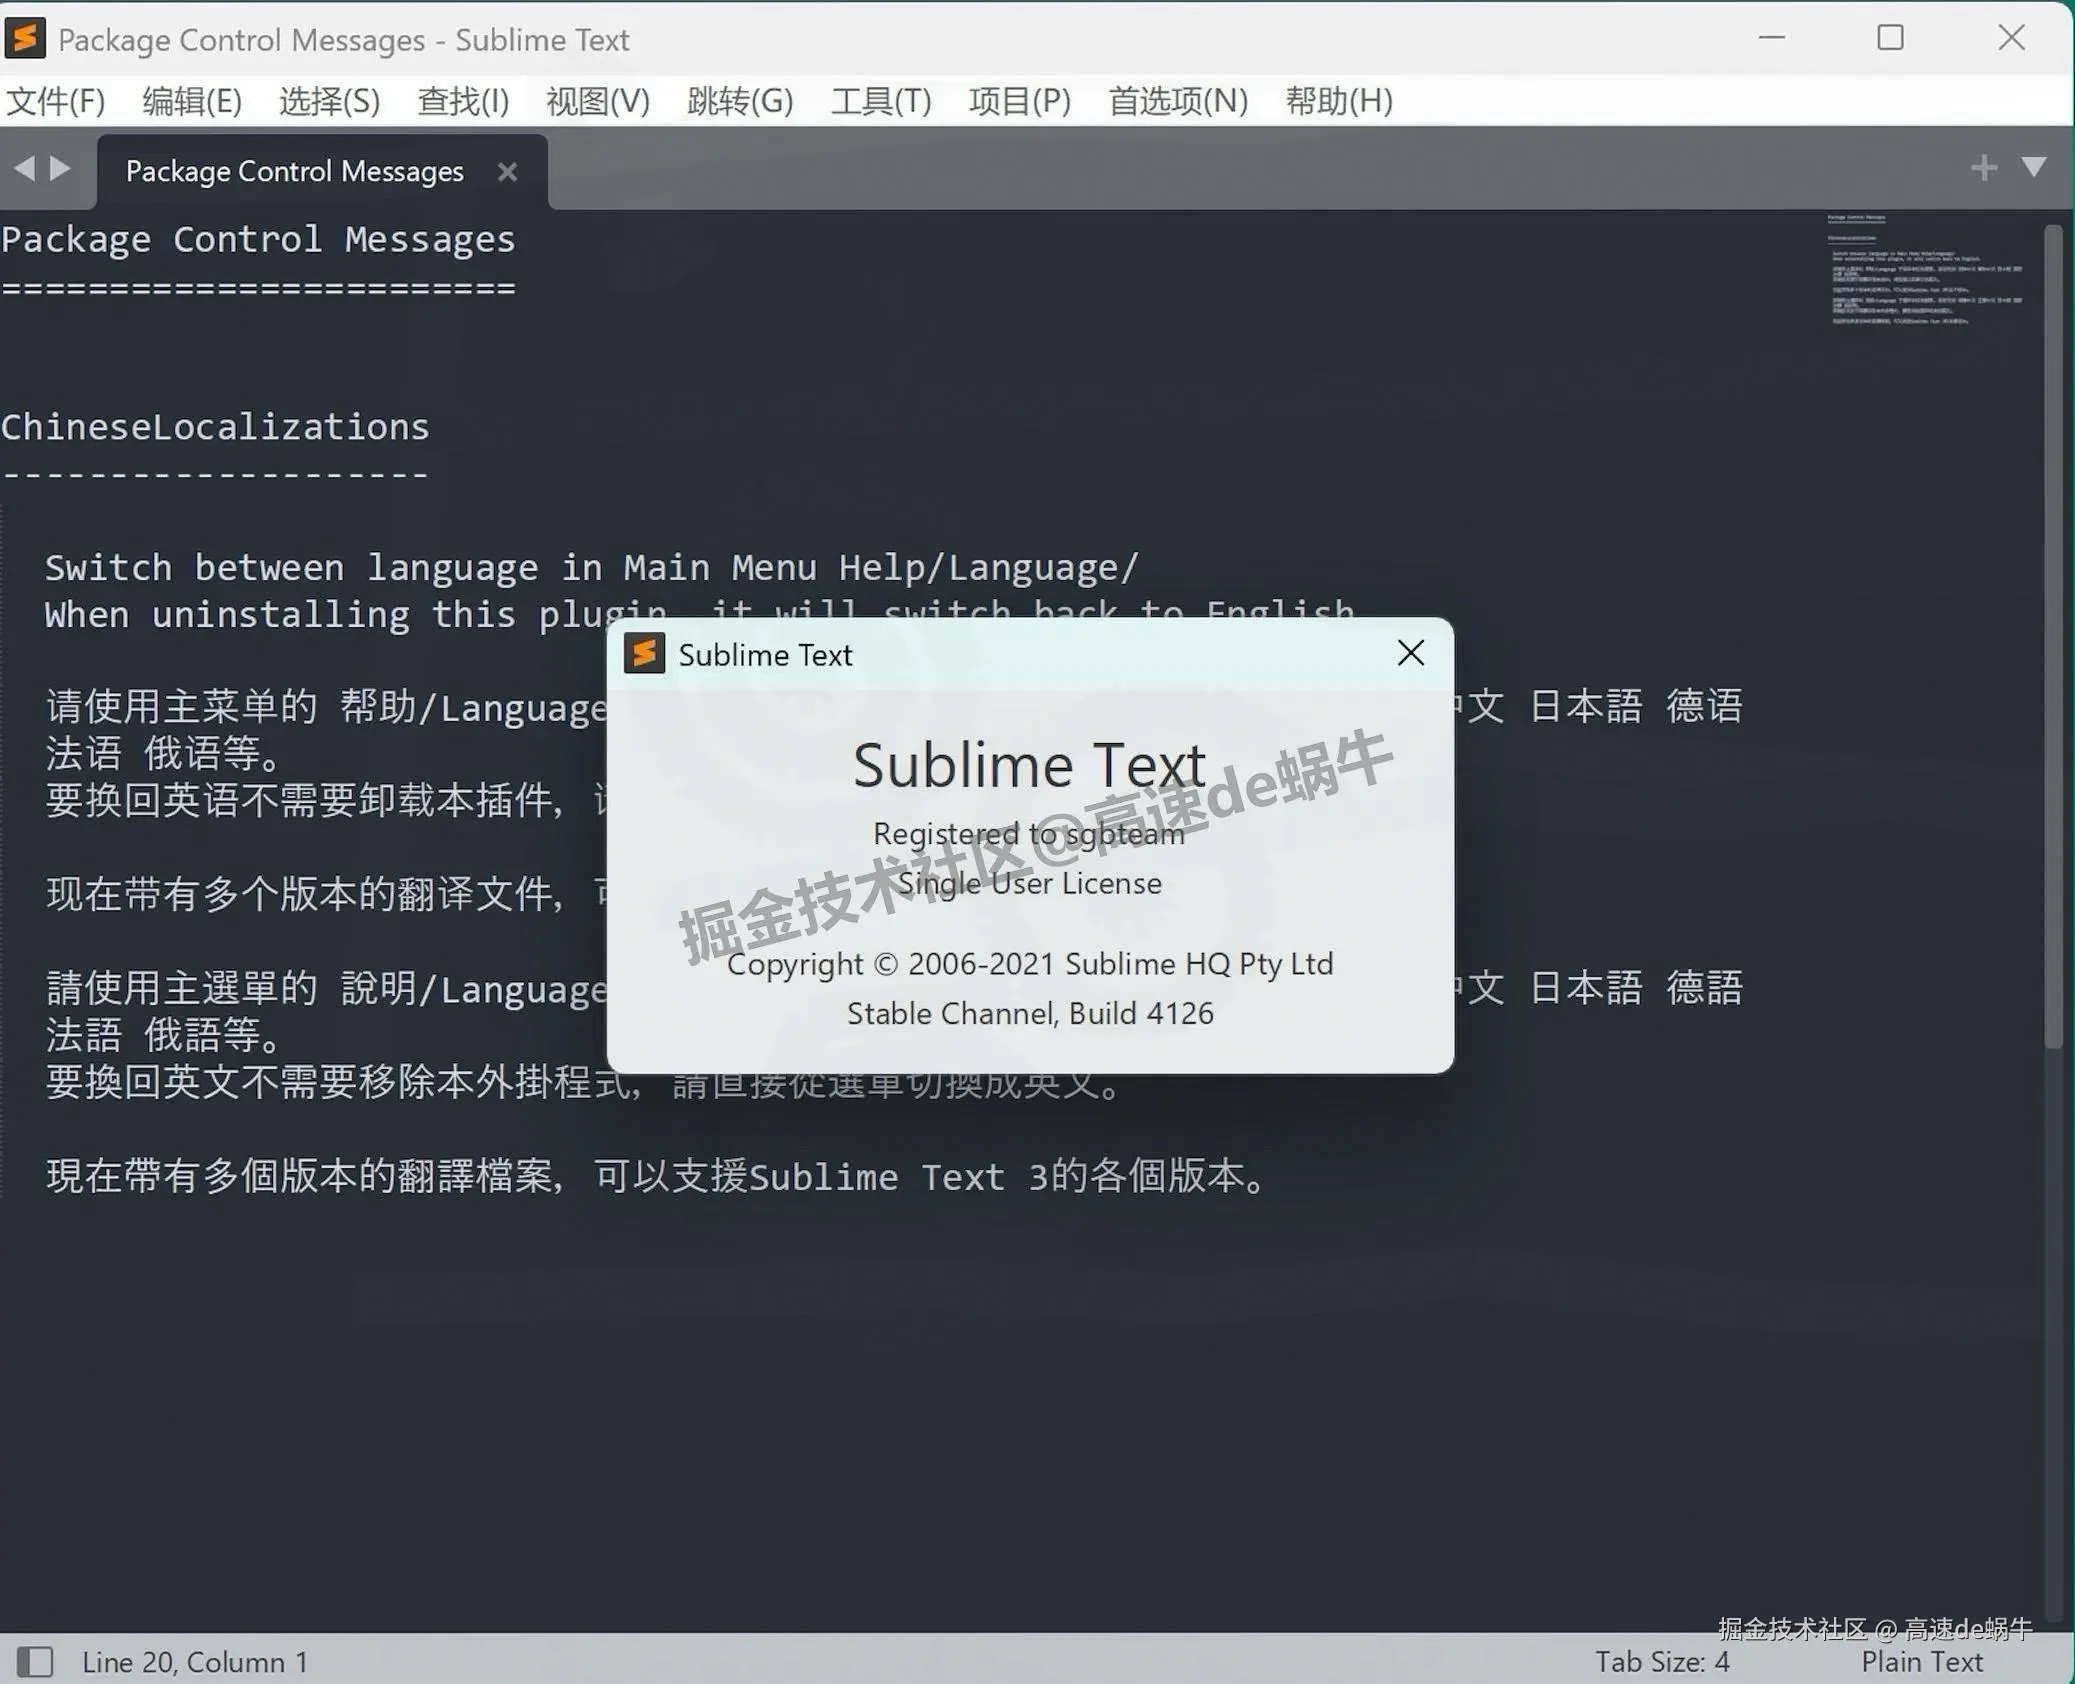Toggle the sidebar icon in the status bar
This screenshot has width=2075, height=1684.
click(36, 1662)
